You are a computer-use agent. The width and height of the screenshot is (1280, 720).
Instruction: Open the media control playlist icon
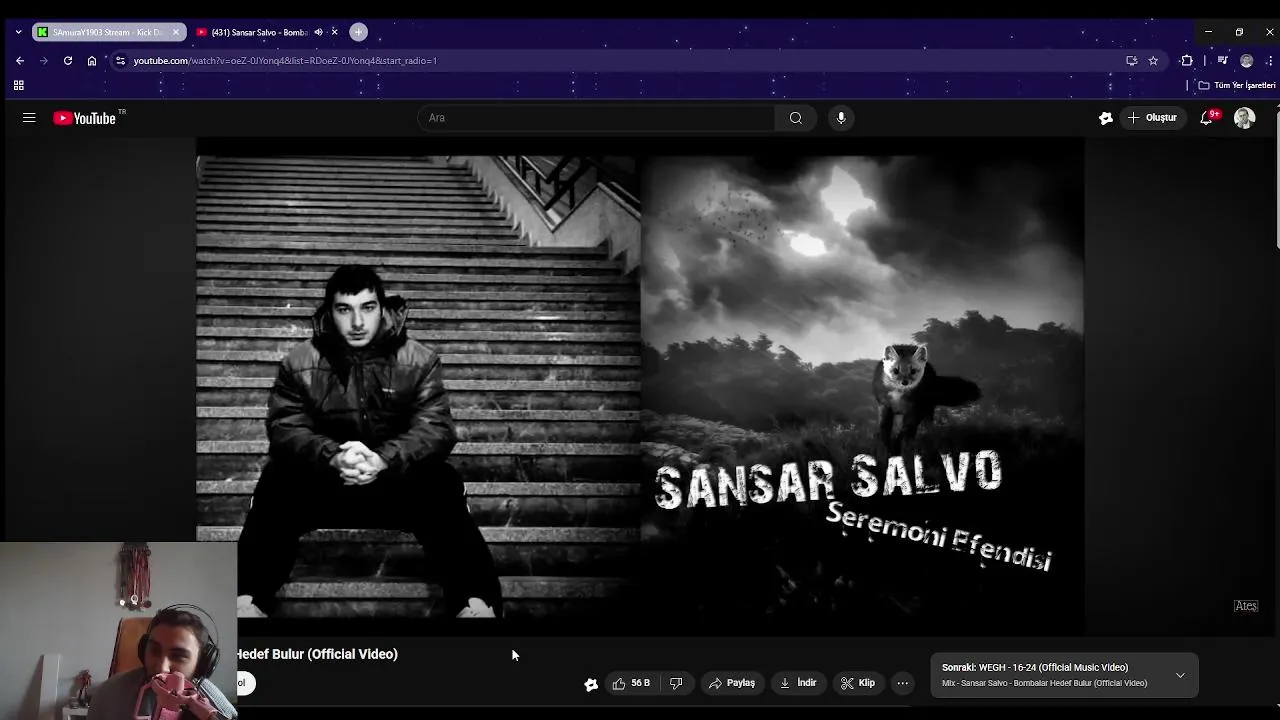coord(1222,61)
